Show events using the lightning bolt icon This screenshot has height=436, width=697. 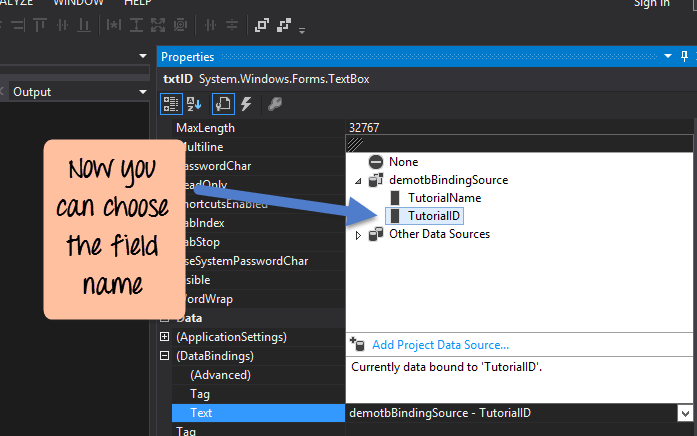pos(246,103)
